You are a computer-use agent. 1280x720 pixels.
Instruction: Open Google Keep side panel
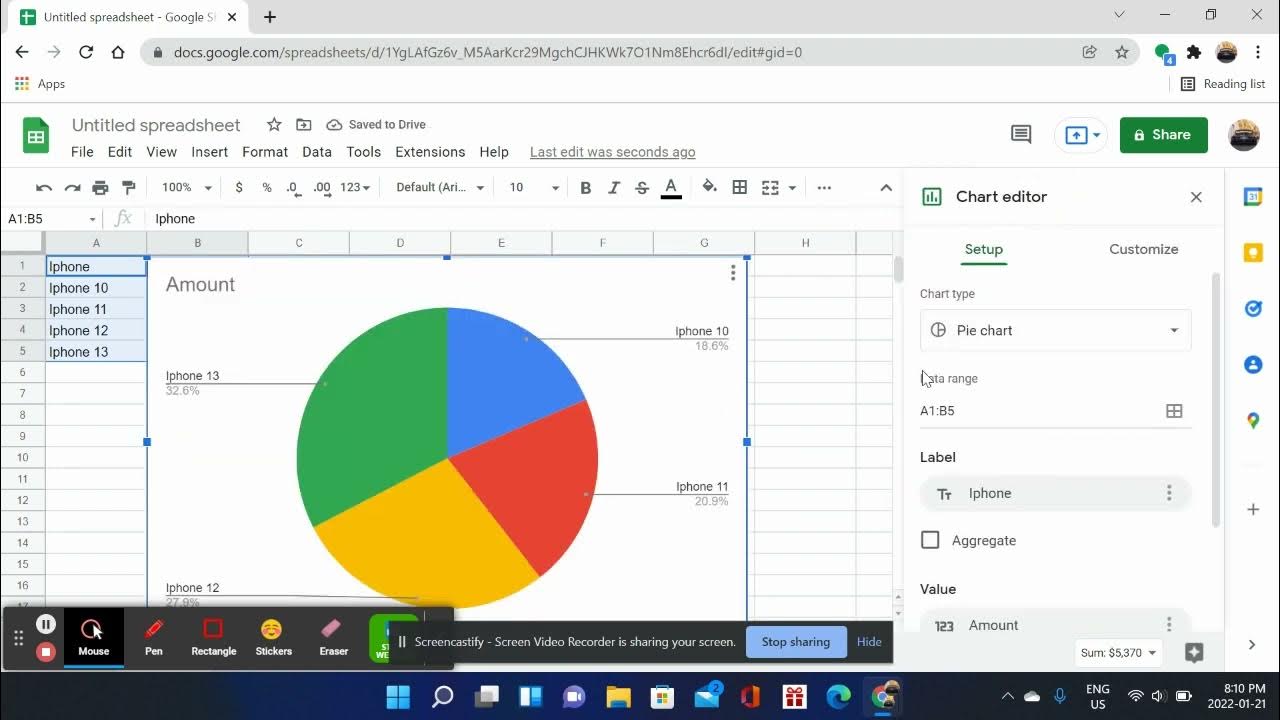(x=1253, y=253)
